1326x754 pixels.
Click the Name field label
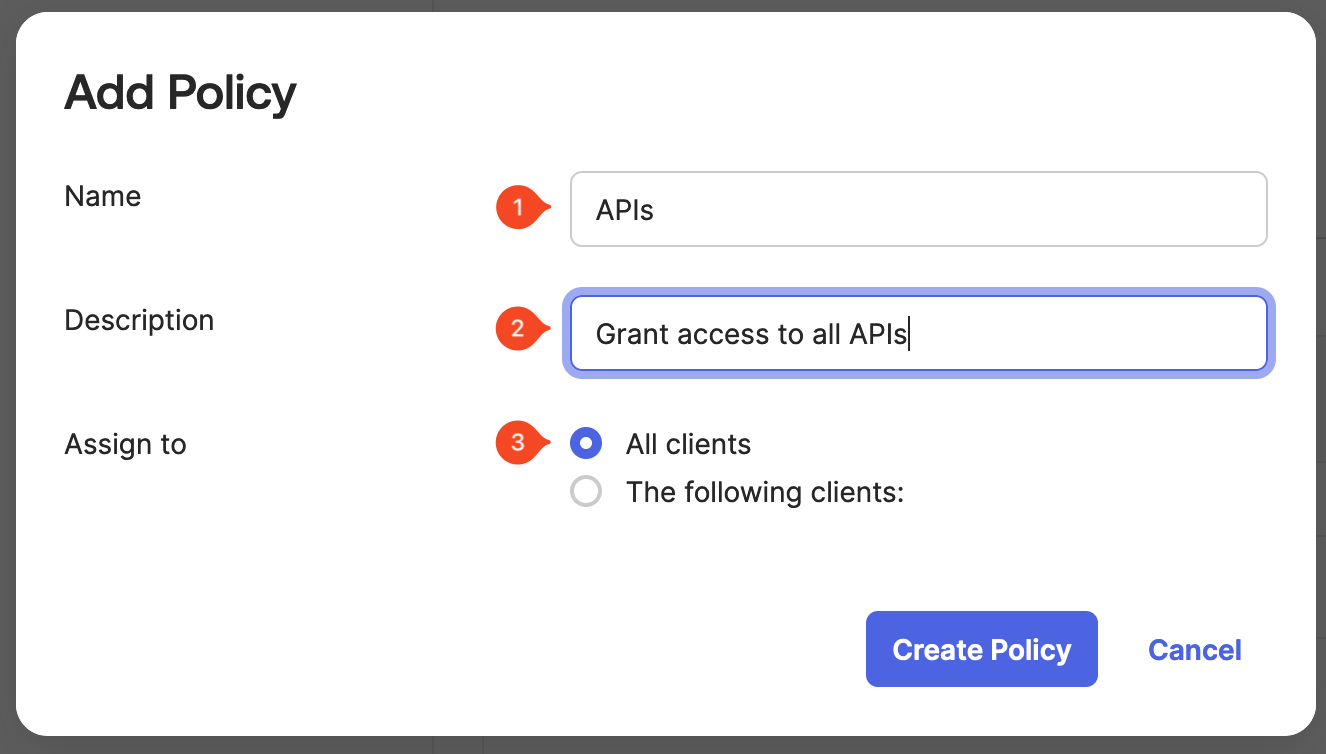coord(102,196)
